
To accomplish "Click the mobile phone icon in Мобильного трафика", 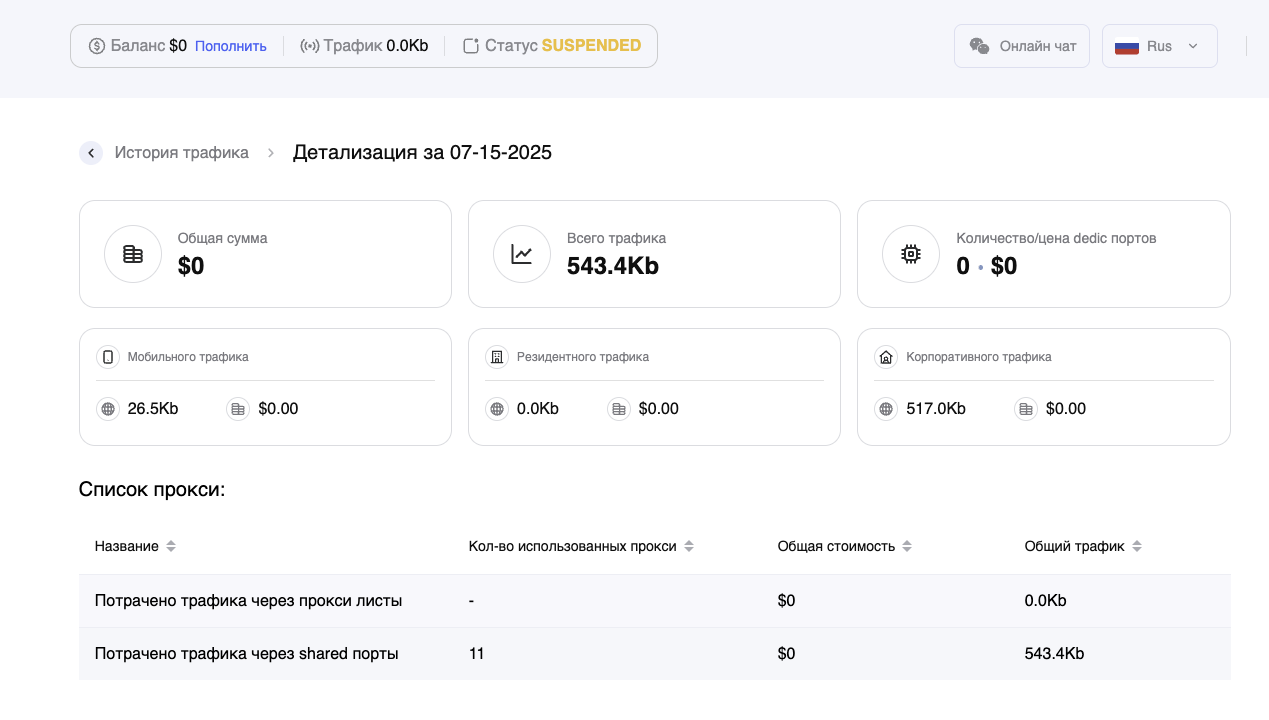I will point(108,357).
